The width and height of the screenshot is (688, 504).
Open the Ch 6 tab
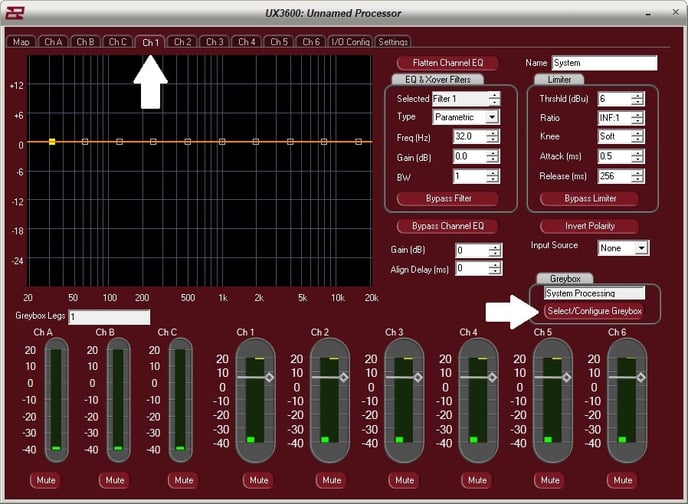point(311,42)
